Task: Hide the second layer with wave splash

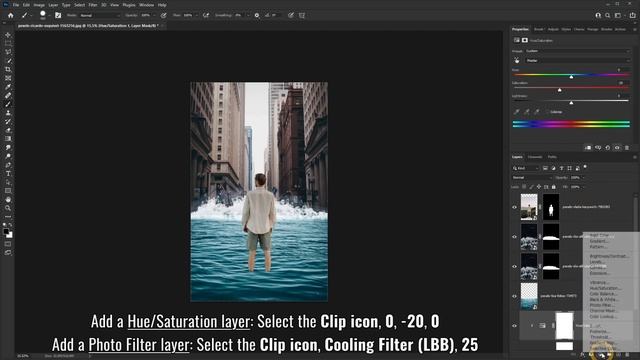Action: pyautogui.click(x=514, y=237)
